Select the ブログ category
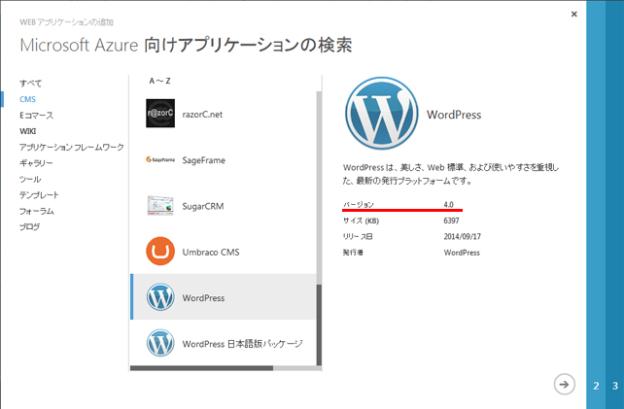This screenshot has height=409, width=624. coord(30,227)
